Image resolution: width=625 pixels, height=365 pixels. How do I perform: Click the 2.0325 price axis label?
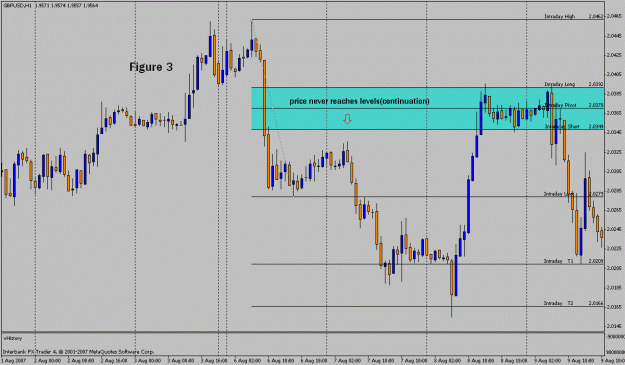614,152
